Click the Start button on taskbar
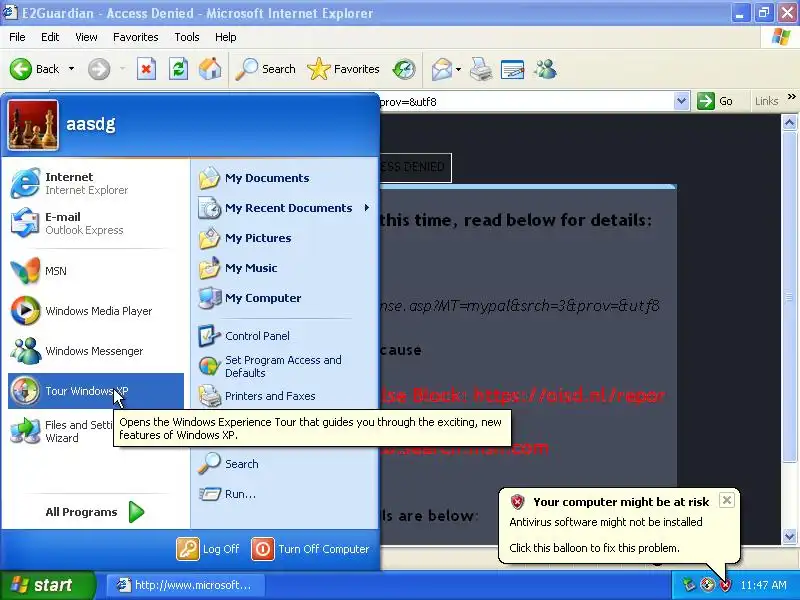Image resolution: width=800 pixels, height=600 pixels. [x=48, y=585]
